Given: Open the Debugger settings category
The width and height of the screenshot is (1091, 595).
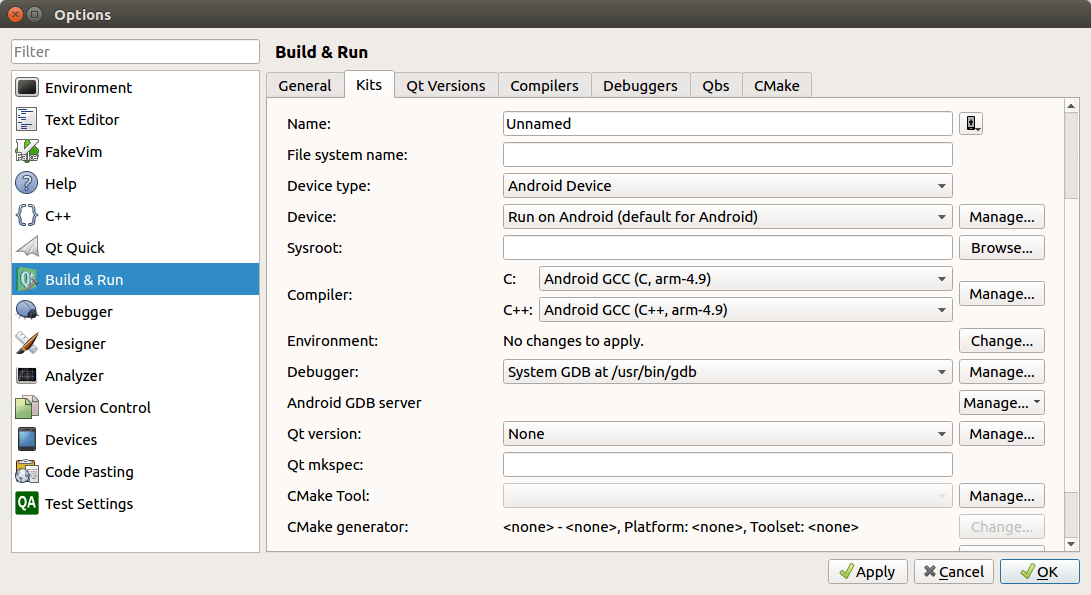Looking at the screenshot, I should point(27,311).
